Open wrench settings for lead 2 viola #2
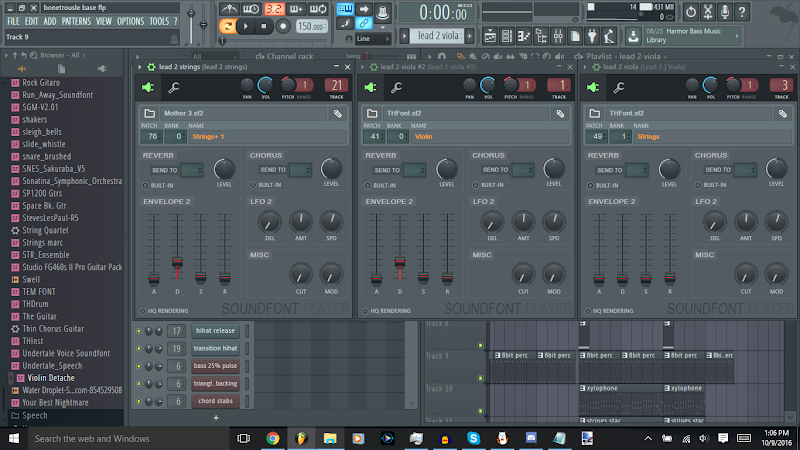Image resolution: width=800 pixels, height=450 pixels. click(396, 87)
